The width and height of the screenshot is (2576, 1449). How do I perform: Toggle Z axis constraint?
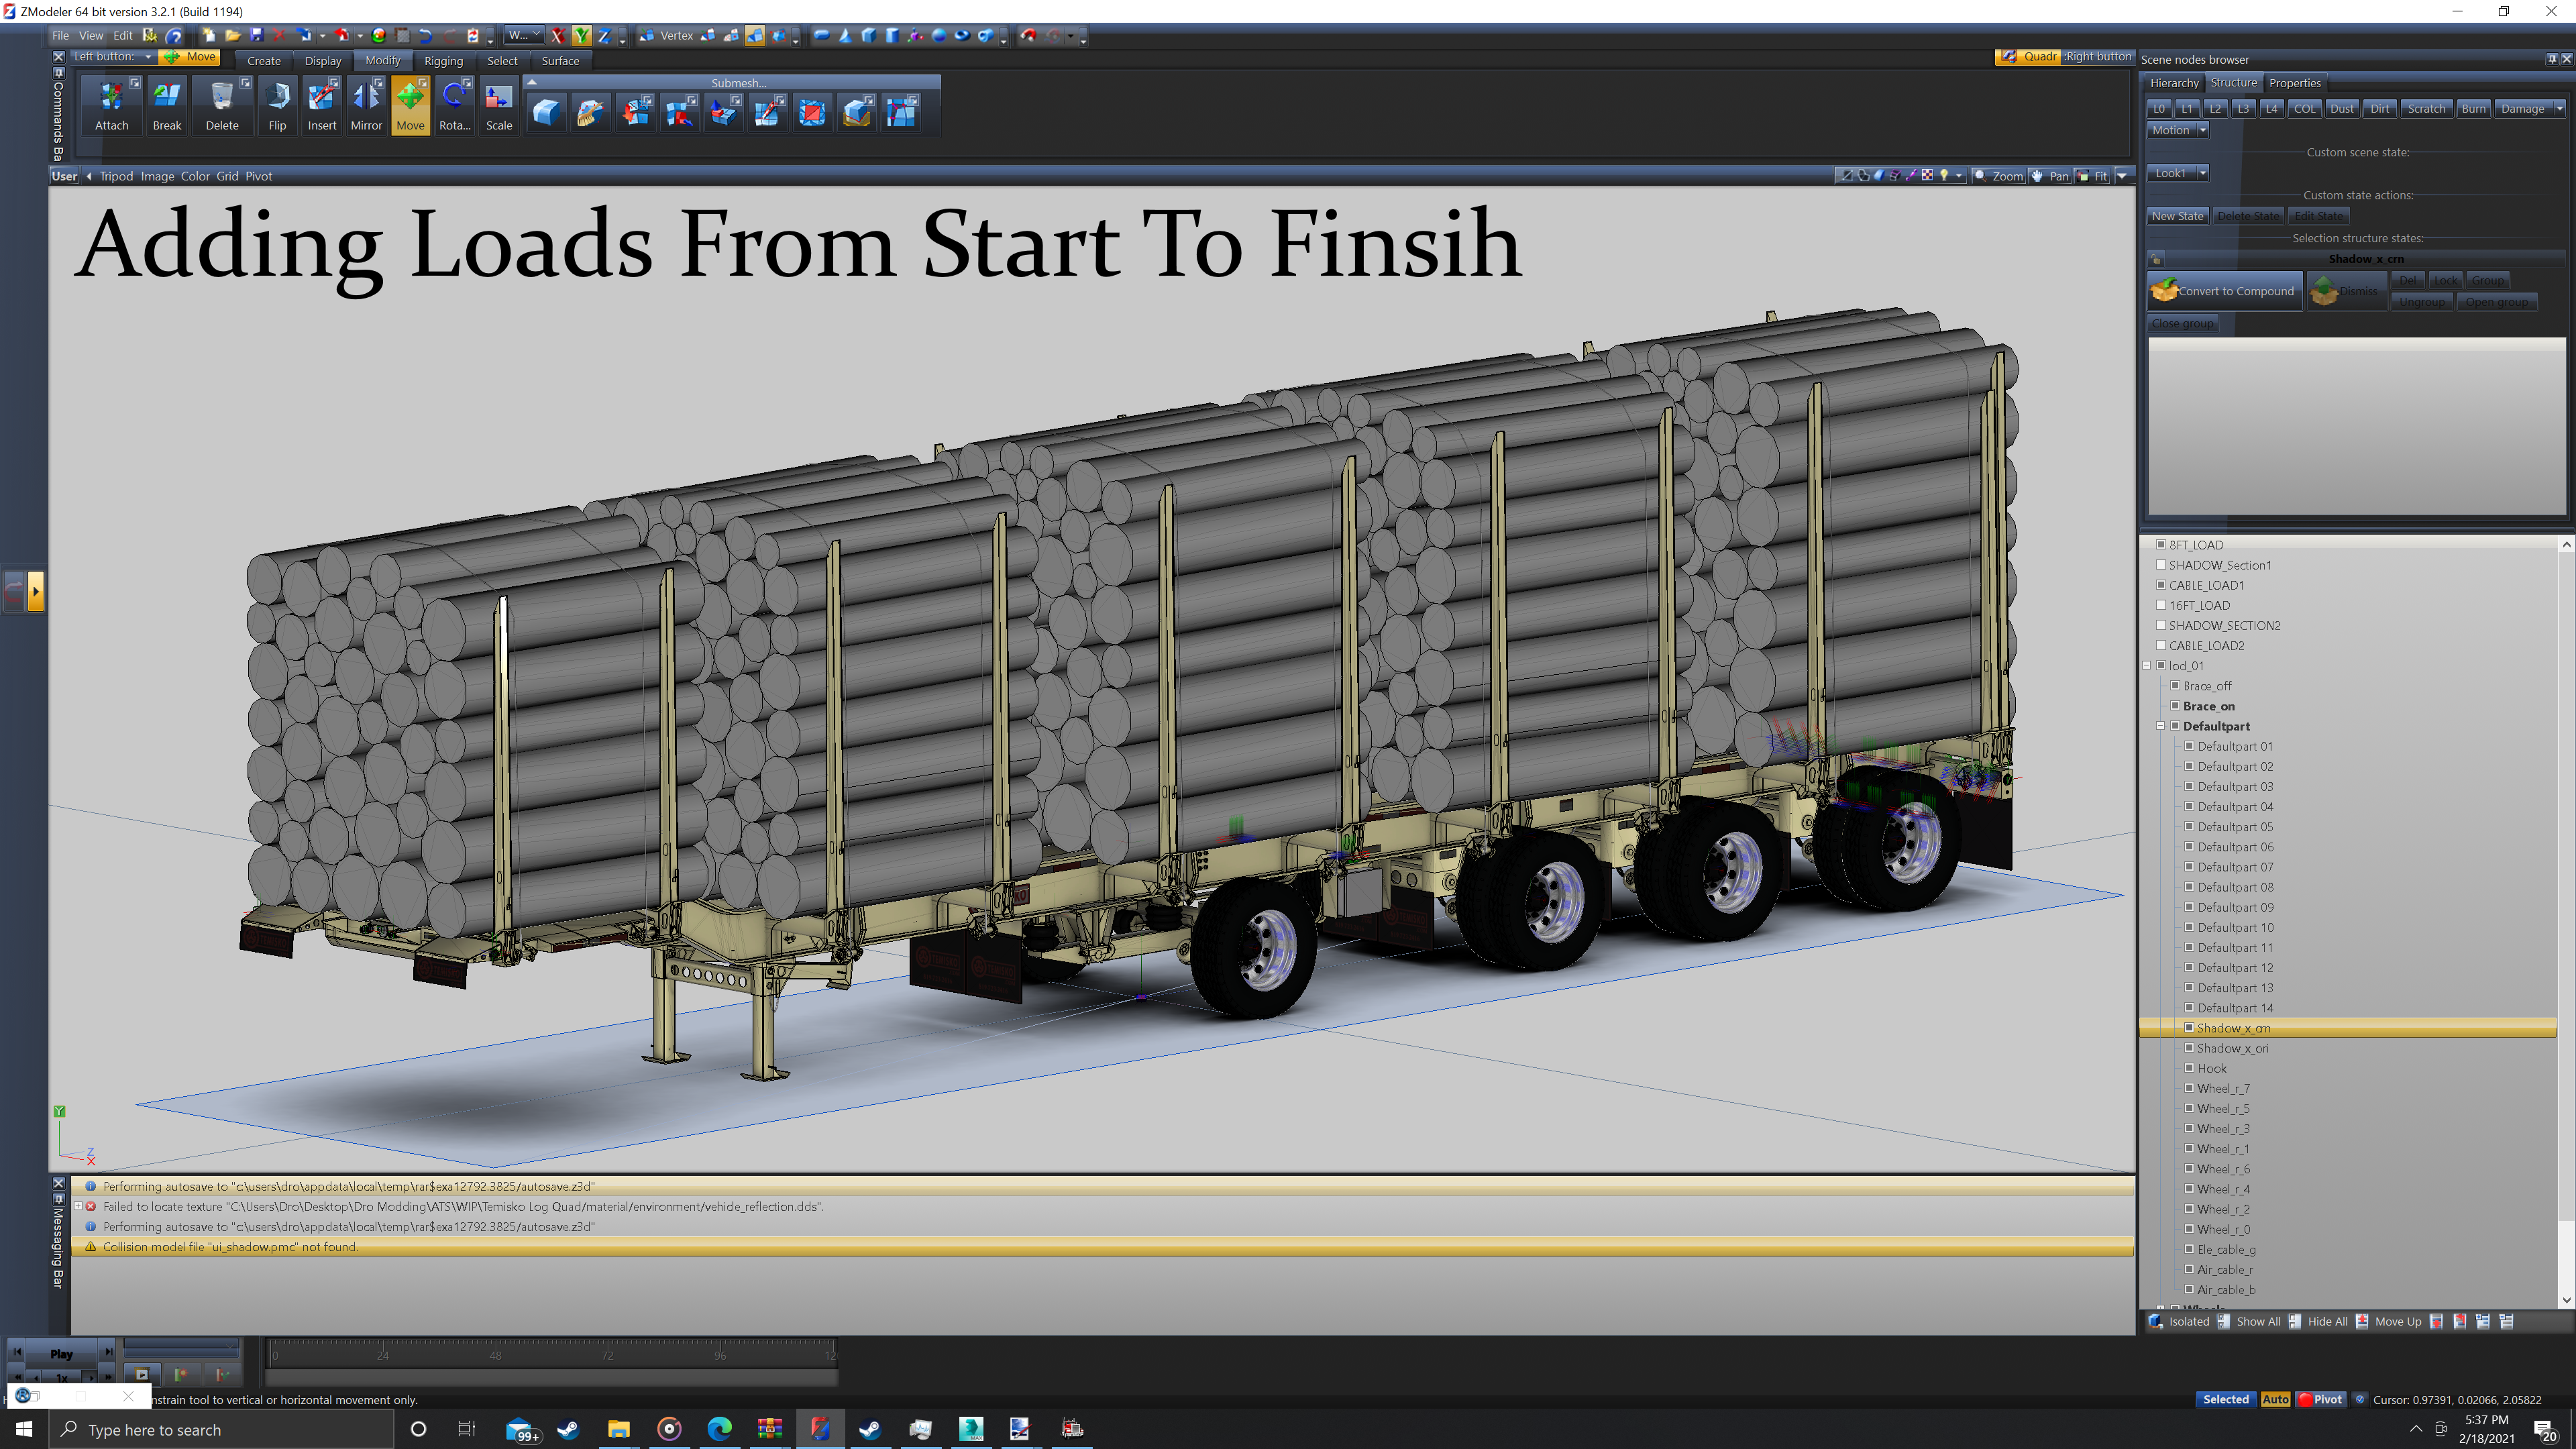click(x=604, y=35)
